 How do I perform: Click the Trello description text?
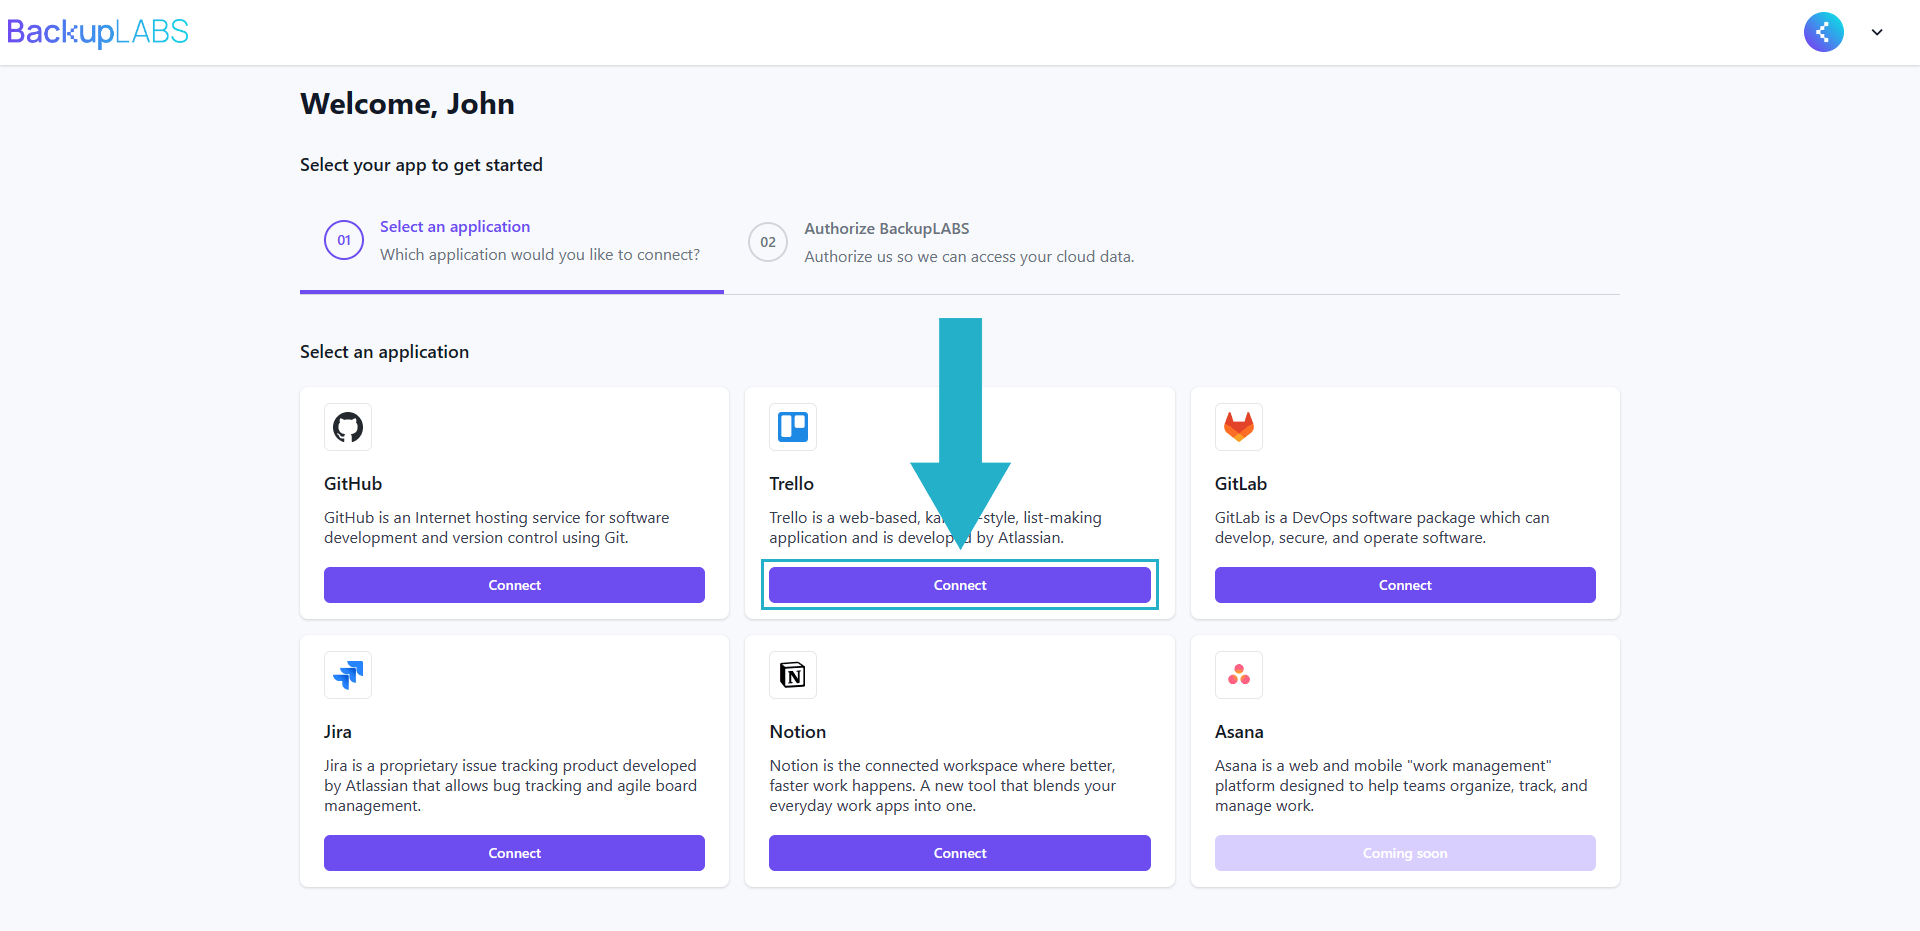935,528
